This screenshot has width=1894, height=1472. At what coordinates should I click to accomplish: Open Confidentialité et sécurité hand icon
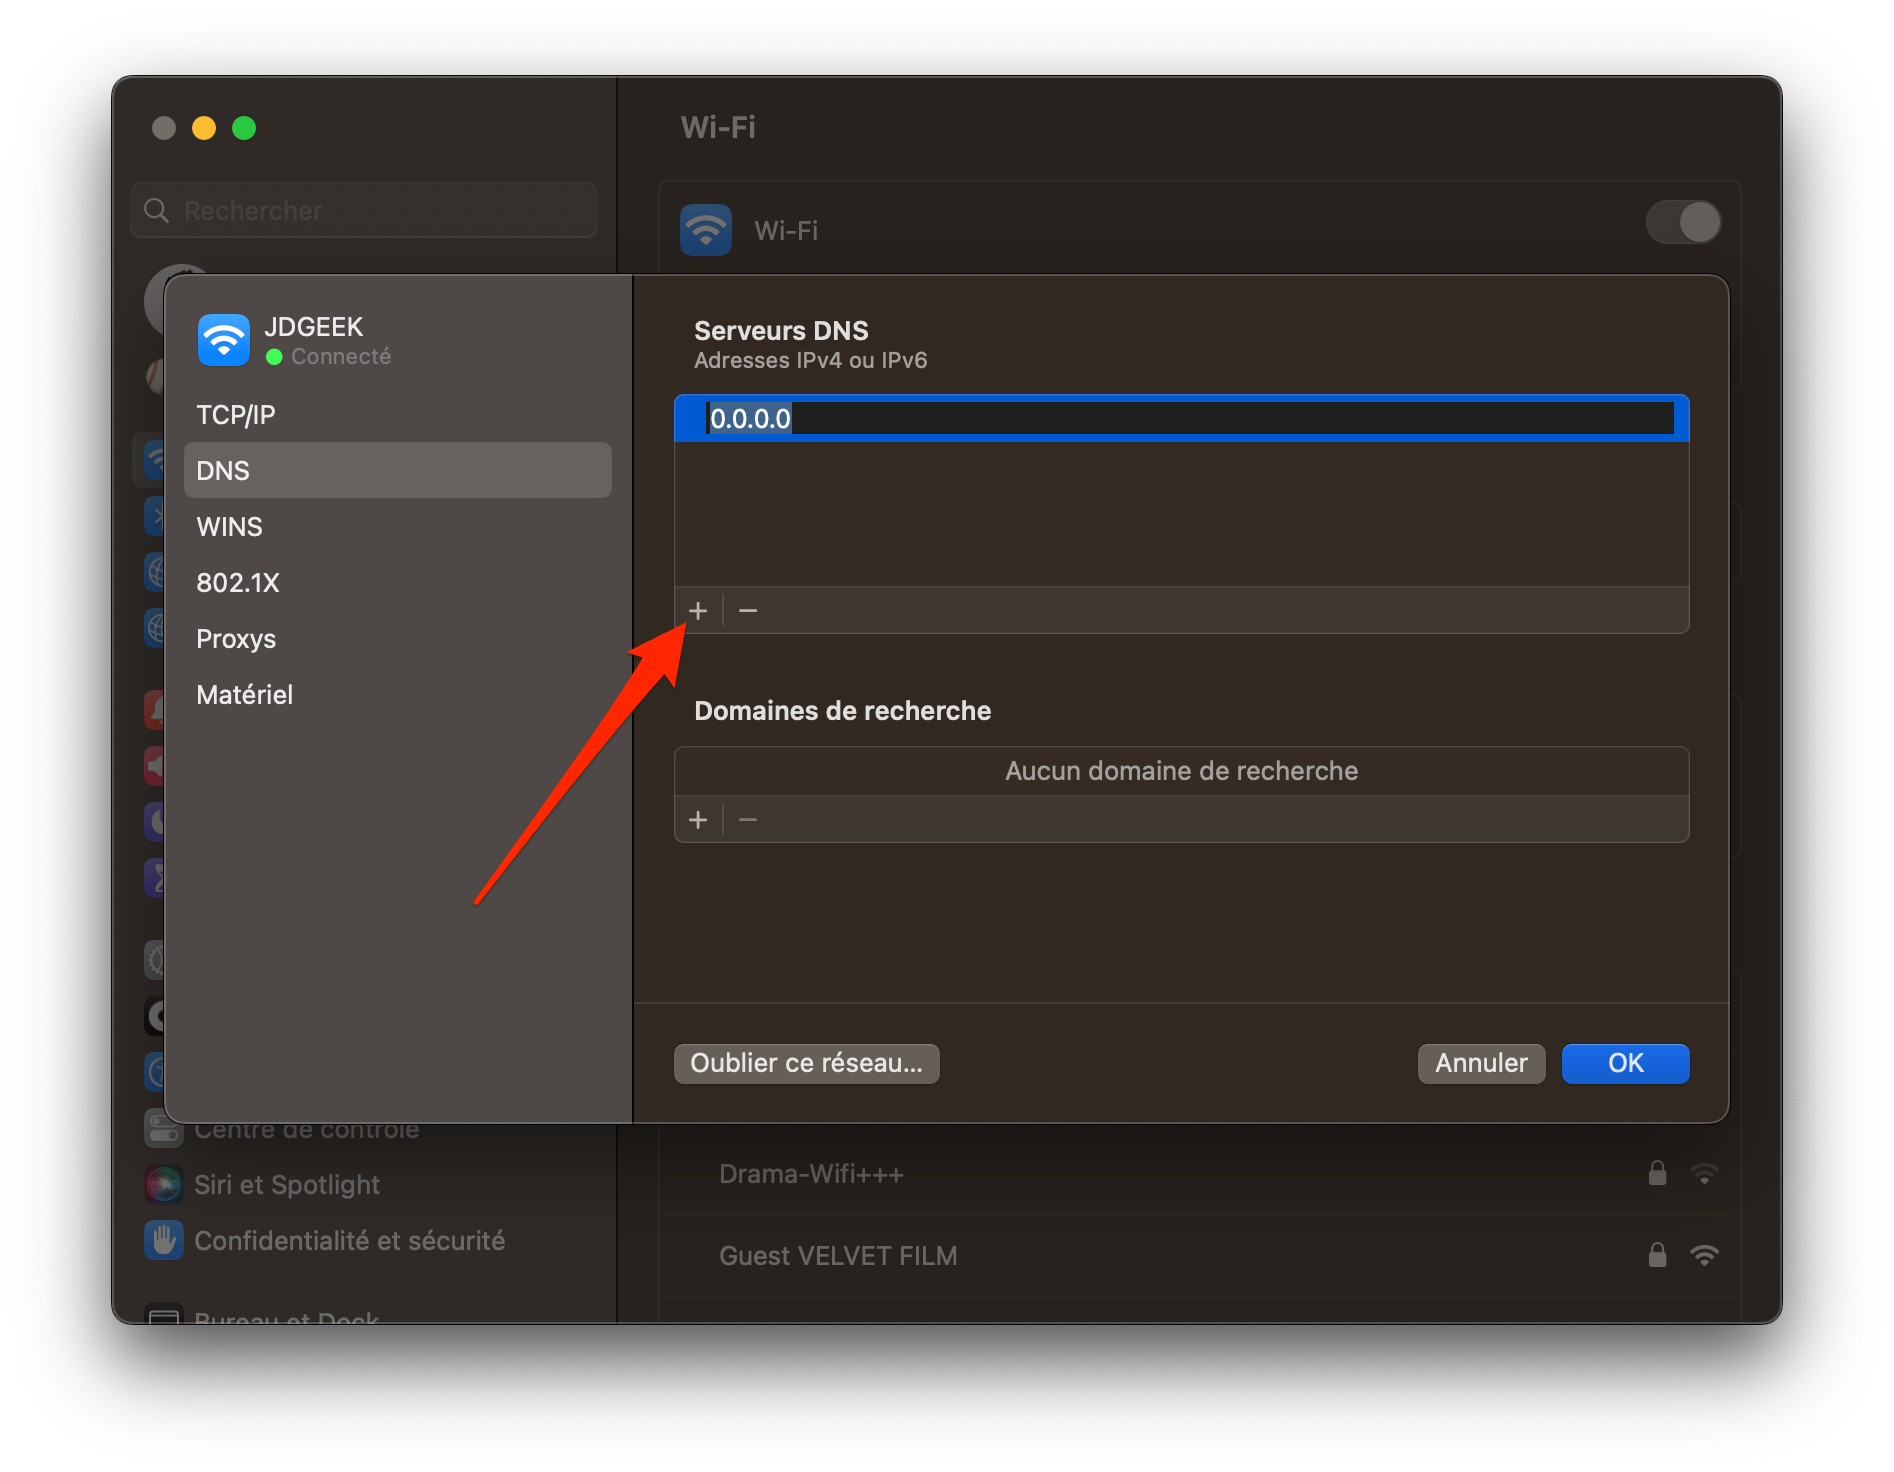pyautogui.click(x=164, y=1241)
